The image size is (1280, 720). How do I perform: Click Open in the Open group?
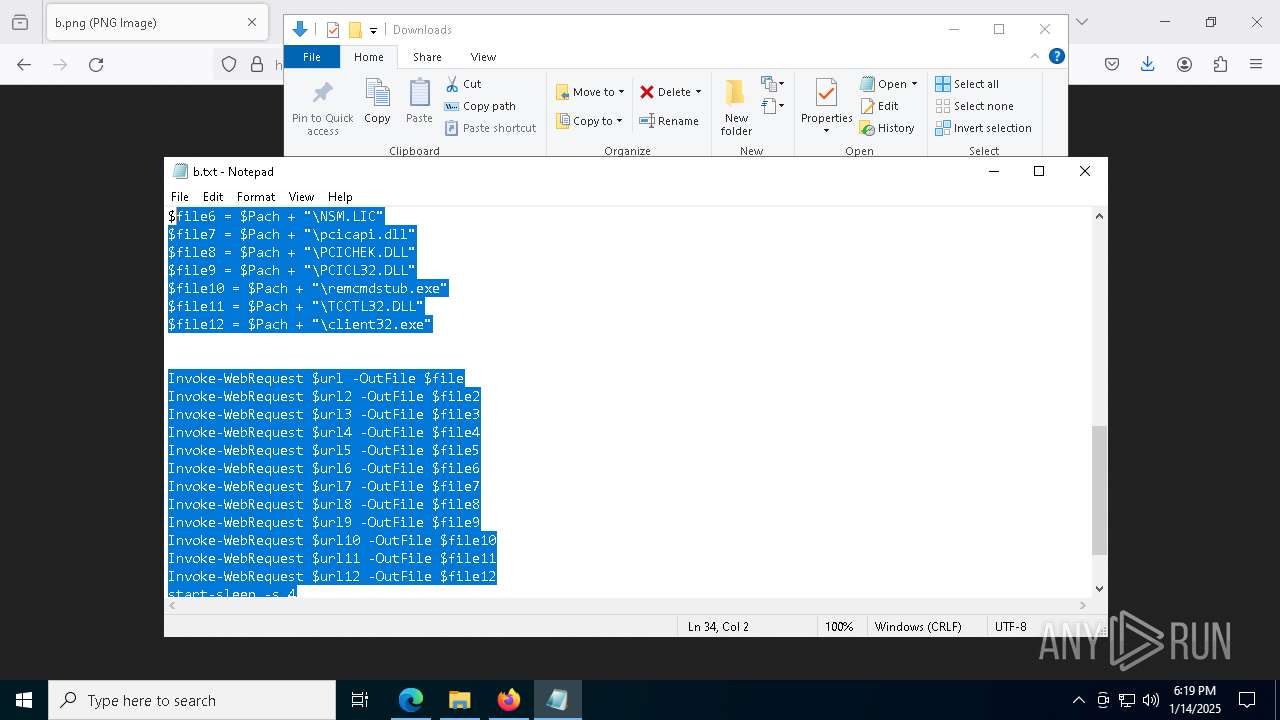(883, 84)
